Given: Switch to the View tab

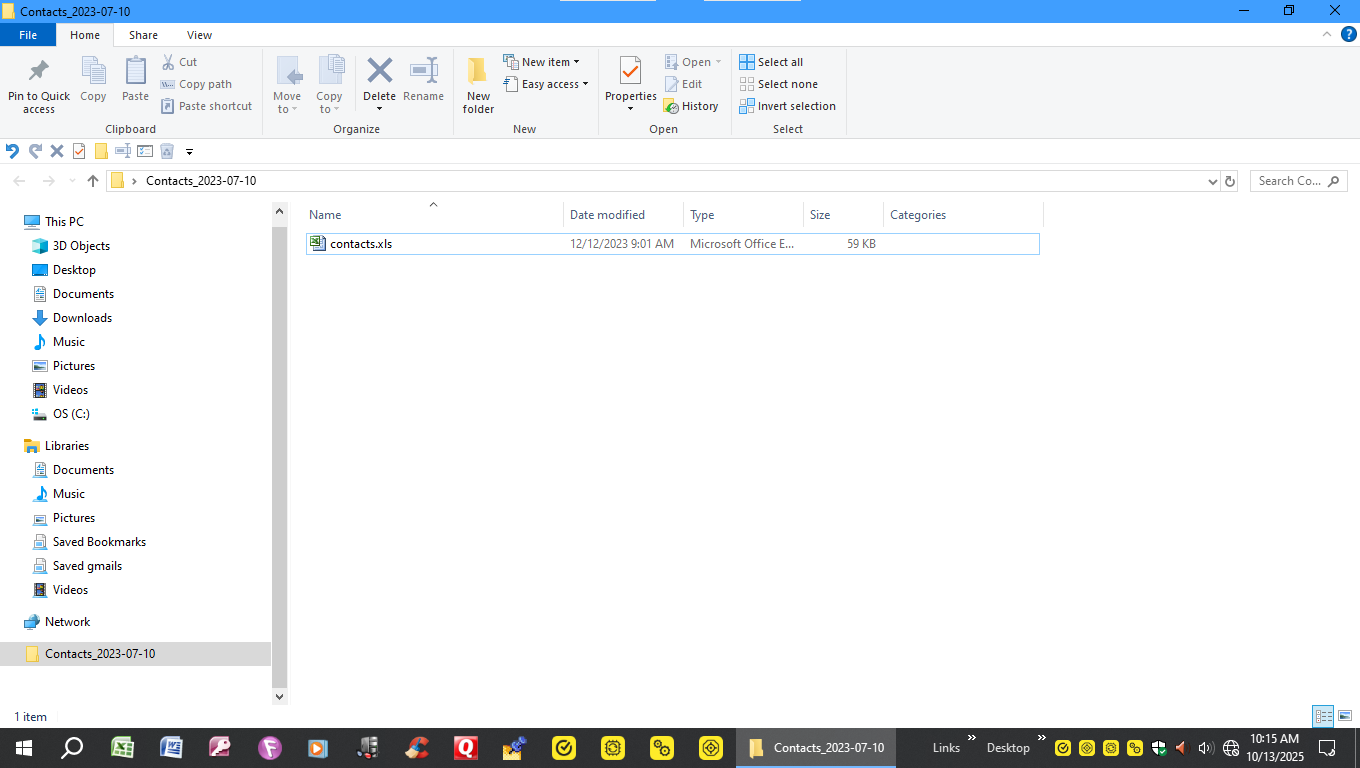Looking at the screenshot, I should coord(198,34).
